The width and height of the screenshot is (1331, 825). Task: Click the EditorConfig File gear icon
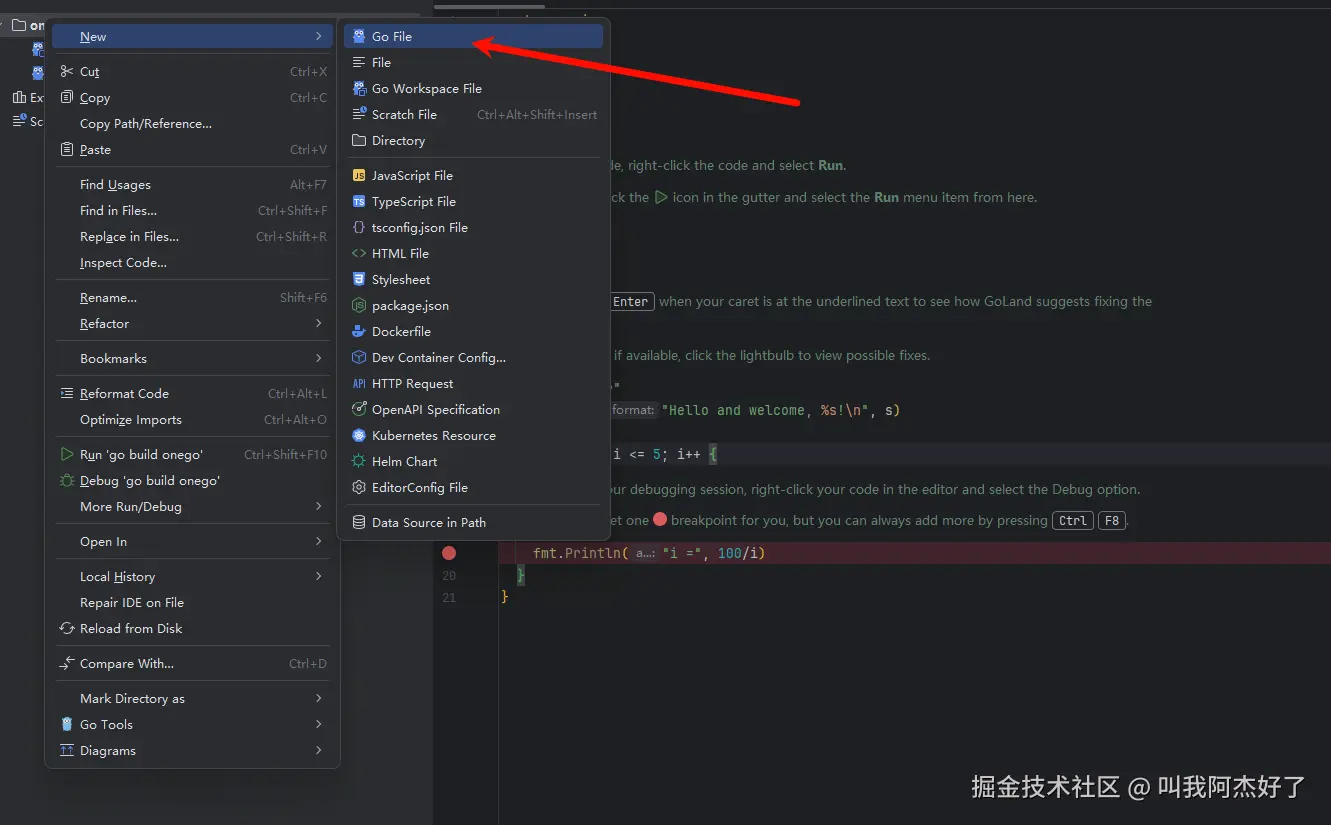[x=359, y=487]
